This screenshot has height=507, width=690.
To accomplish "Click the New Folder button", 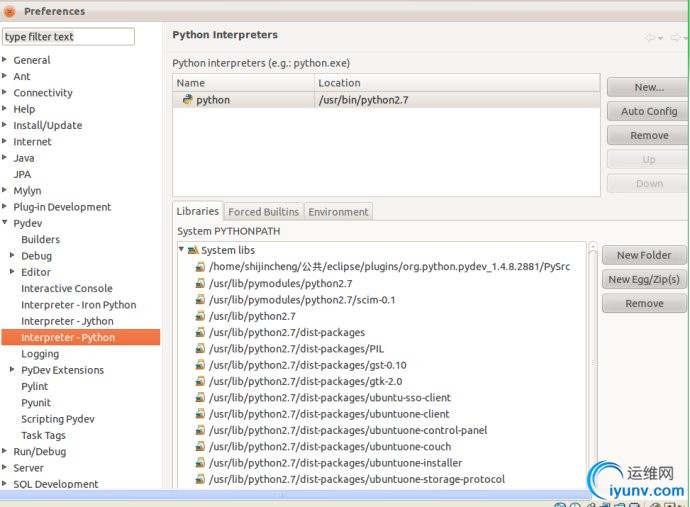I will point(644,255).
